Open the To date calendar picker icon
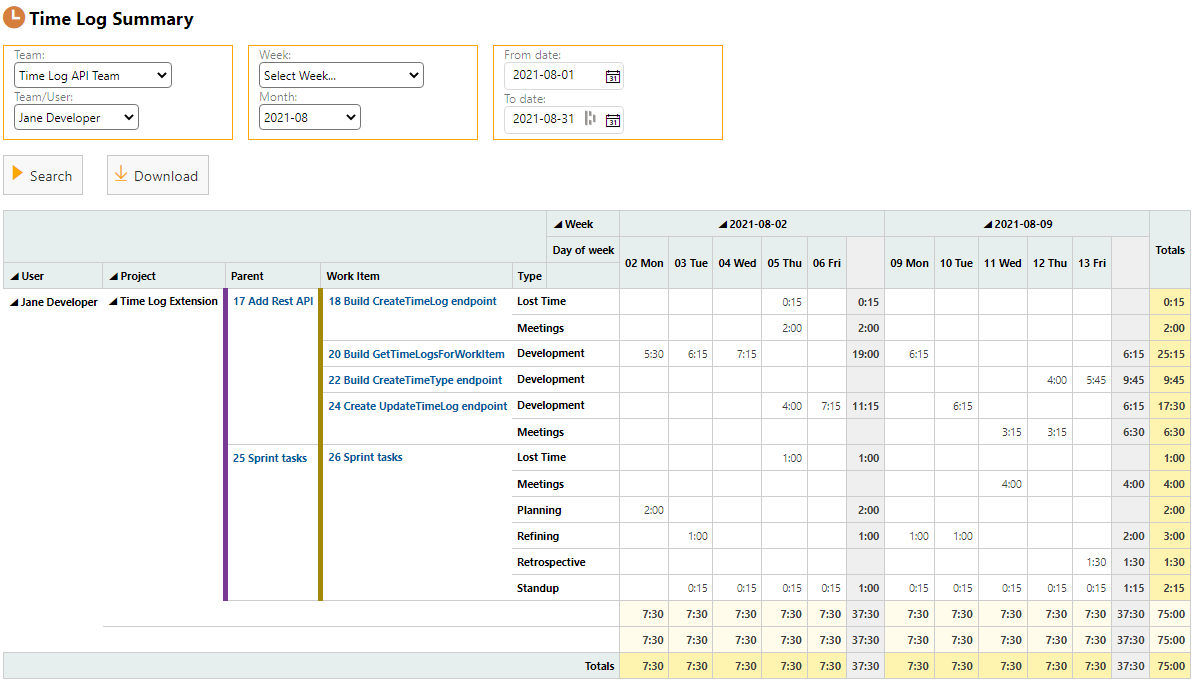The height and width of the screenshot is (683, 1193). click(613, 120)
